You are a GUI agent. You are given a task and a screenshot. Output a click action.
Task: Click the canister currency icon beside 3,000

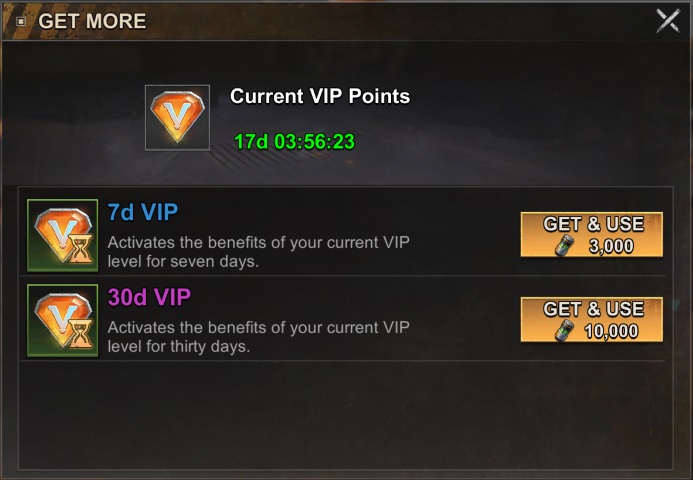[564, 246]
